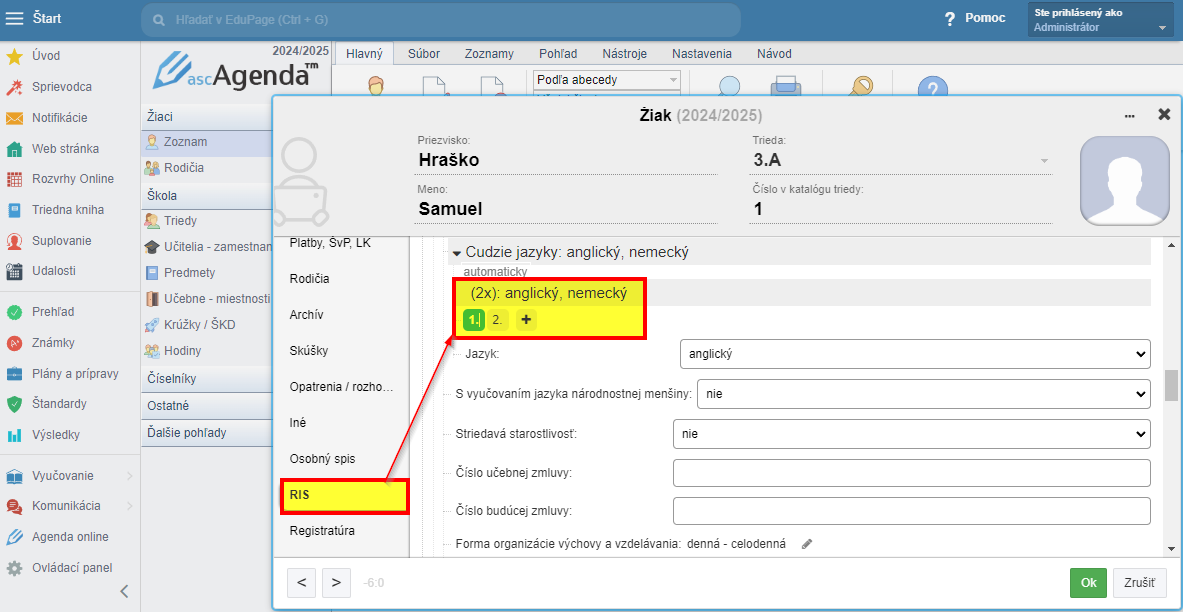
Task: Click the pencil icon next to Forma organizácie
Action: pyautogui.click(x=807, y=544)
